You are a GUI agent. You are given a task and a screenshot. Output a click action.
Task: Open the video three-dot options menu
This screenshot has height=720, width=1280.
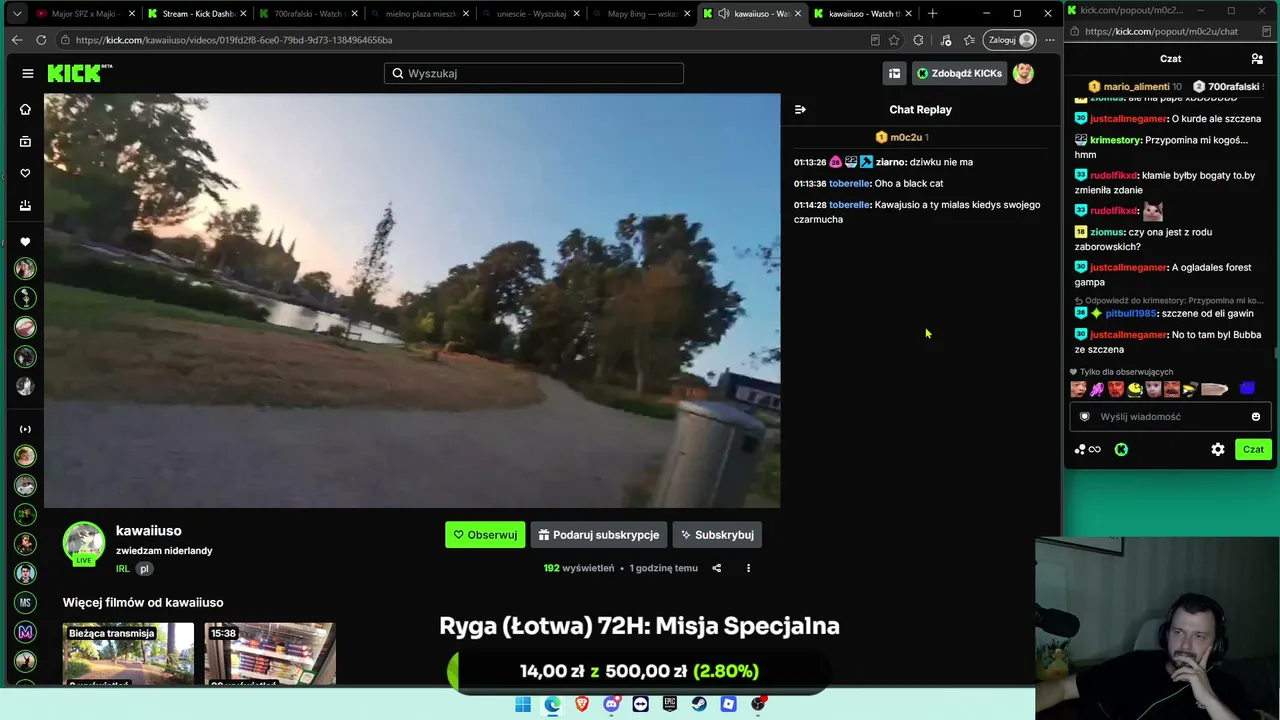point(748,568)
